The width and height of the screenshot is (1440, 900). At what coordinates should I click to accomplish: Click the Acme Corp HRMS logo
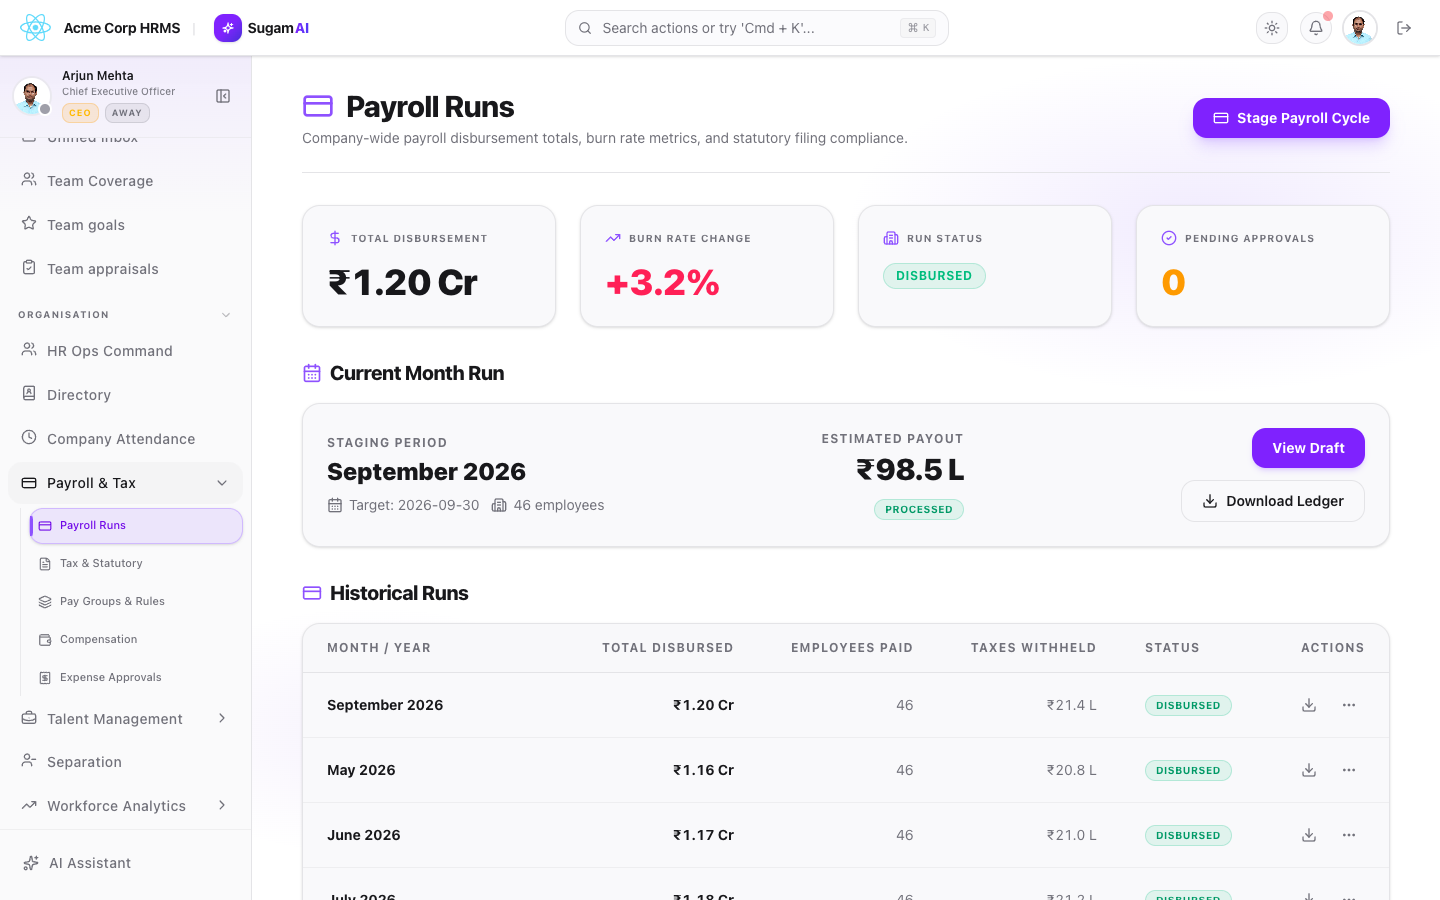click(x=35, y=28)
